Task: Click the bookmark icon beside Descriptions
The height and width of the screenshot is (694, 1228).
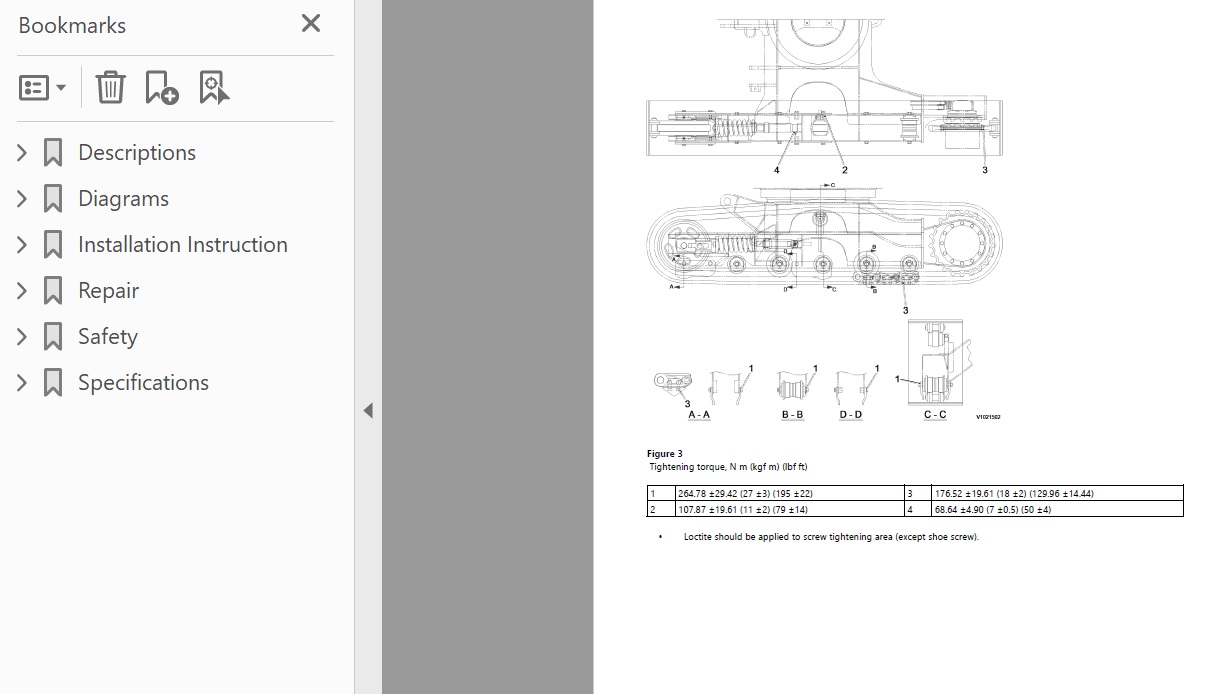Action: (x=53, y=153)
